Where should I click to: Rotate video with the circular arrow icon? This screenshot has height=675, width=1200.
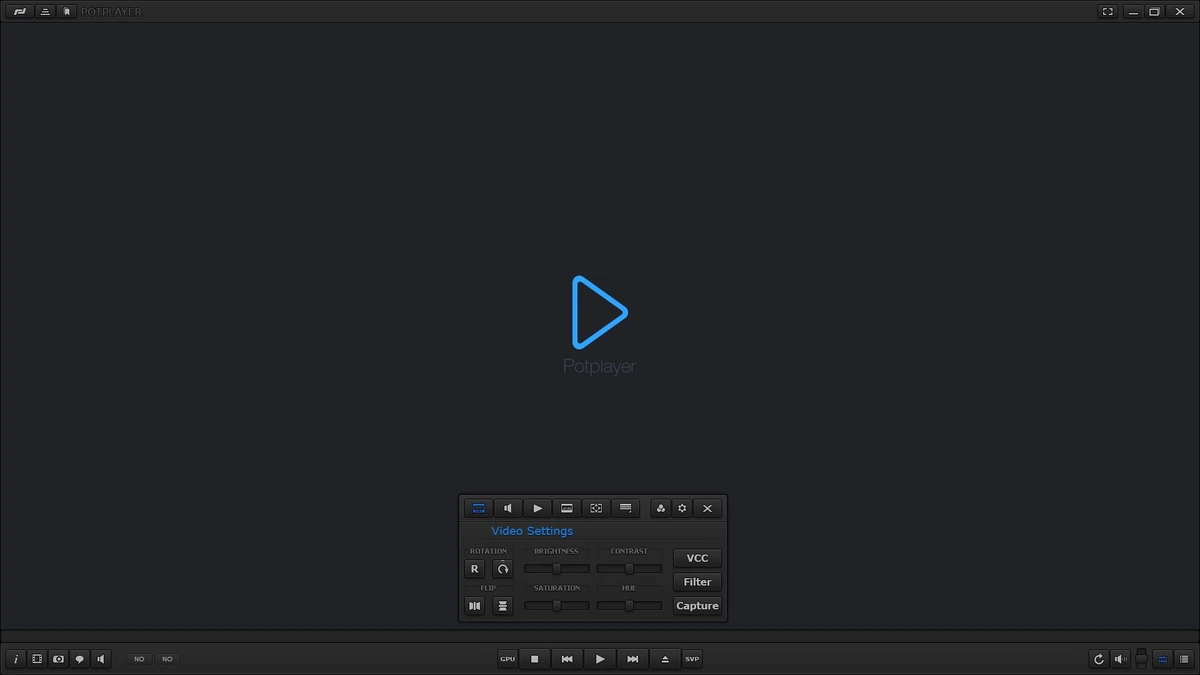(x=503, y=569)
